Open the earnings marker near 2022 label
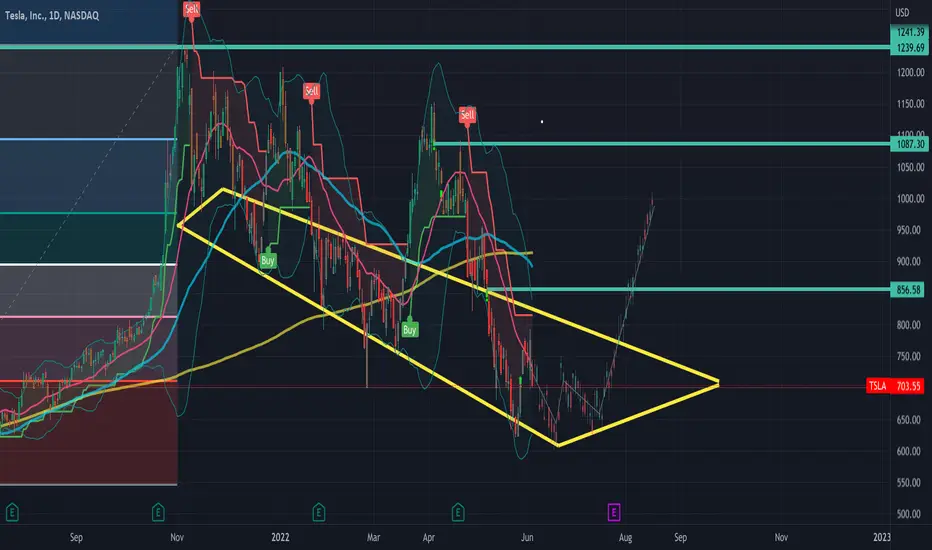The image size is (932, 550). 319,512
